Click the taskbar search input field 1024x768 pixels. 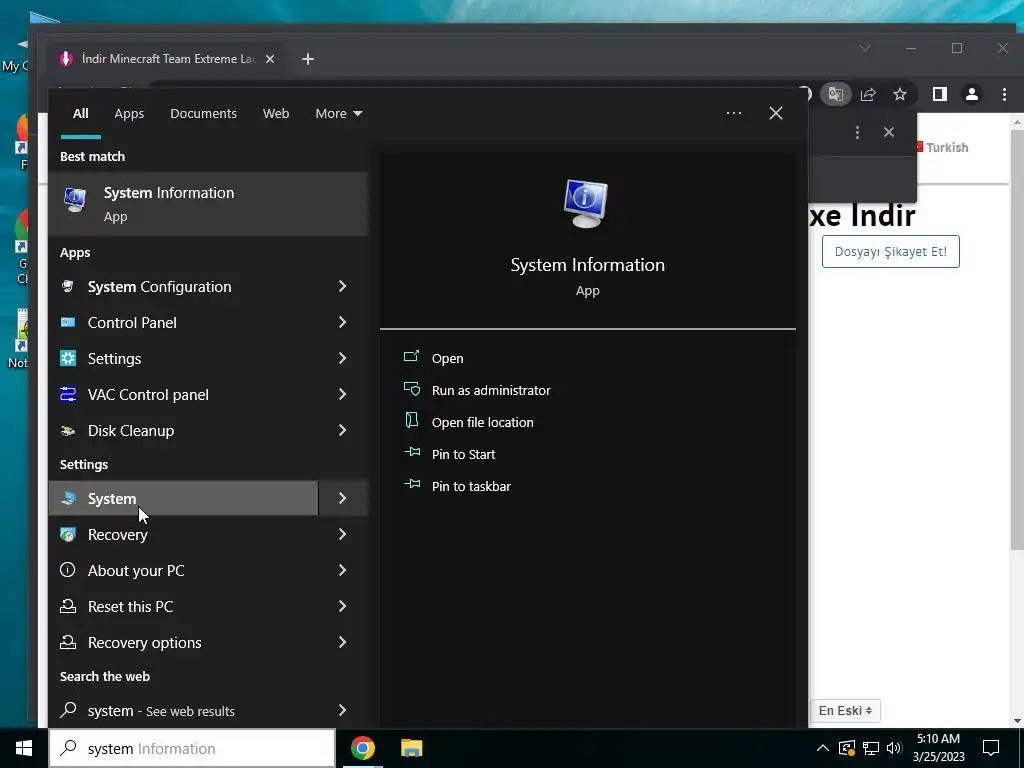coord(192,748)
